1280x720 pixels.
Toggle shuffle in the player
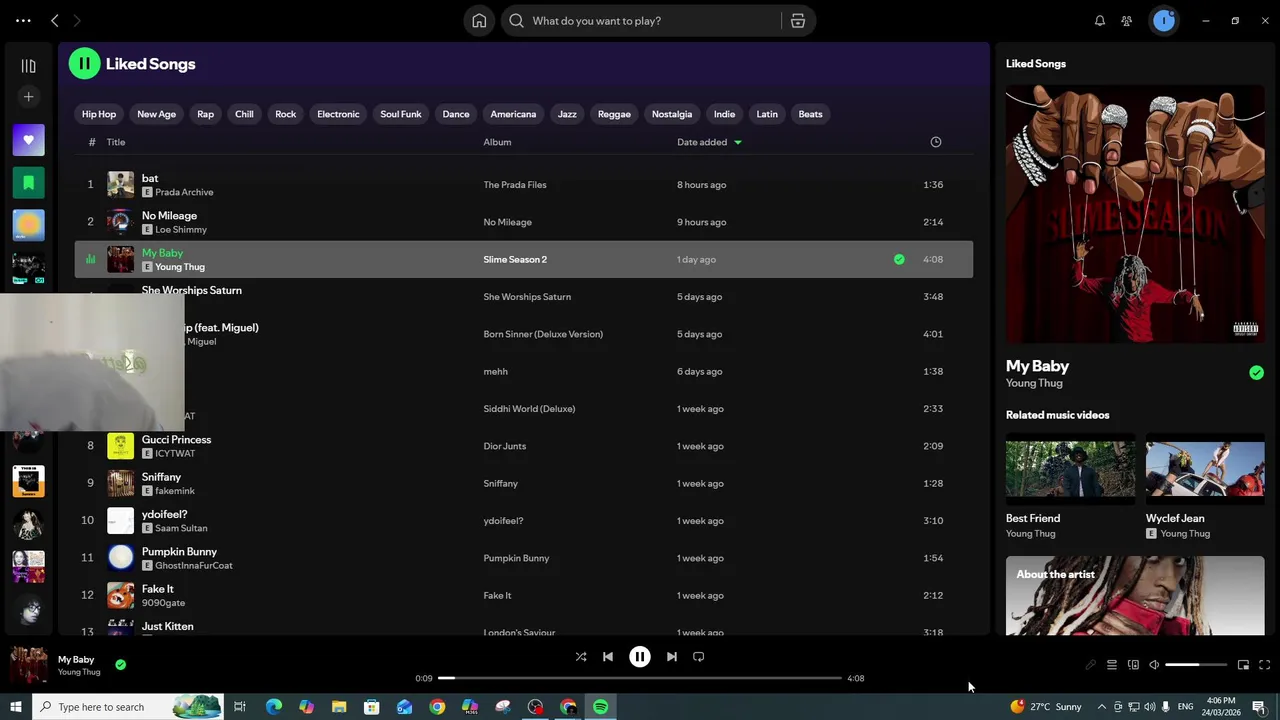[581, 657]
